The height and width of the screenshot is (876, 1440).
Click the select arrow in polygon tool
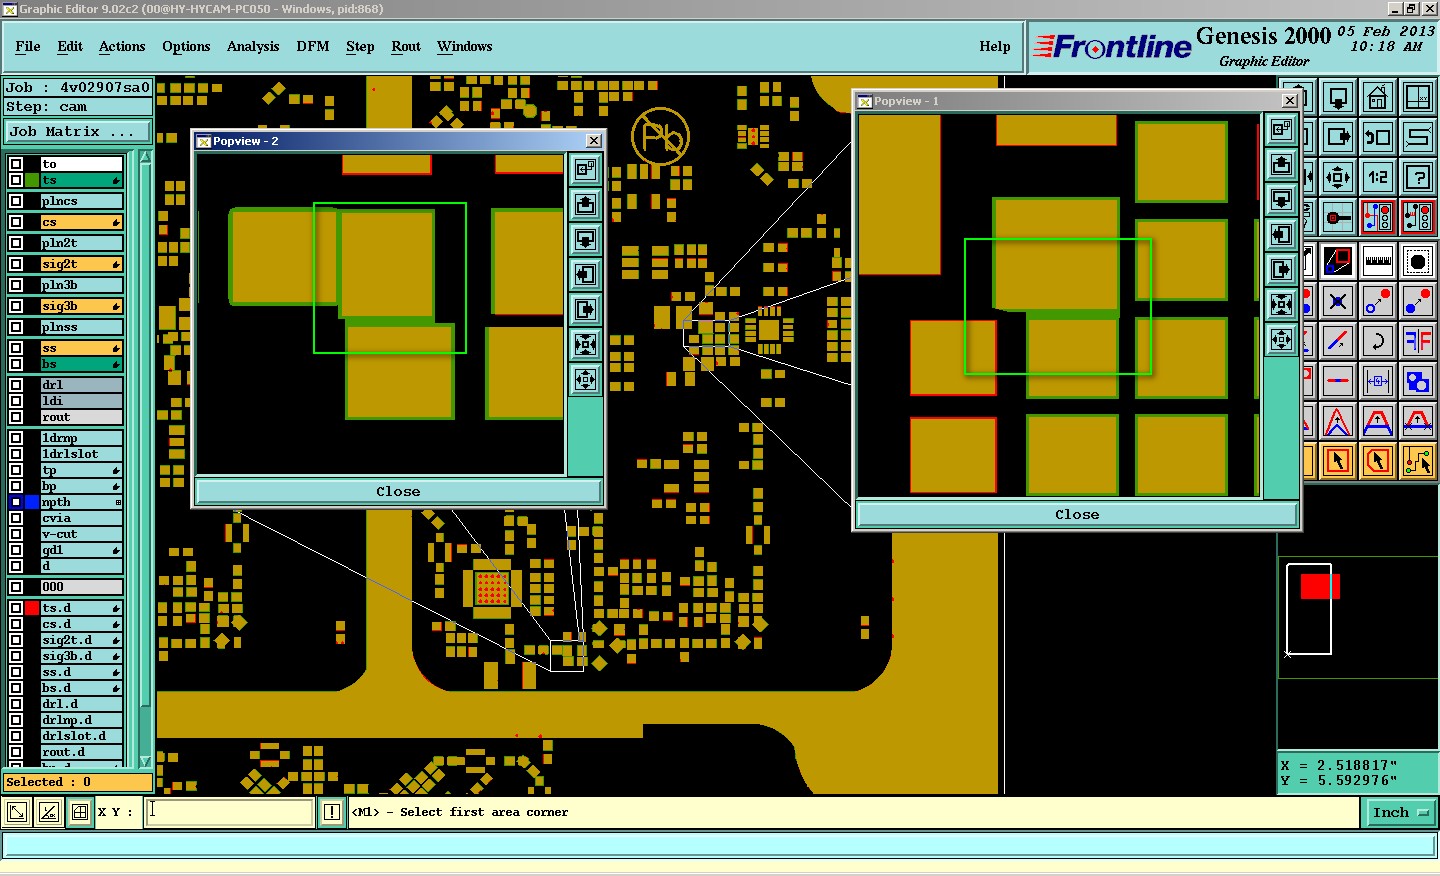1378,461
